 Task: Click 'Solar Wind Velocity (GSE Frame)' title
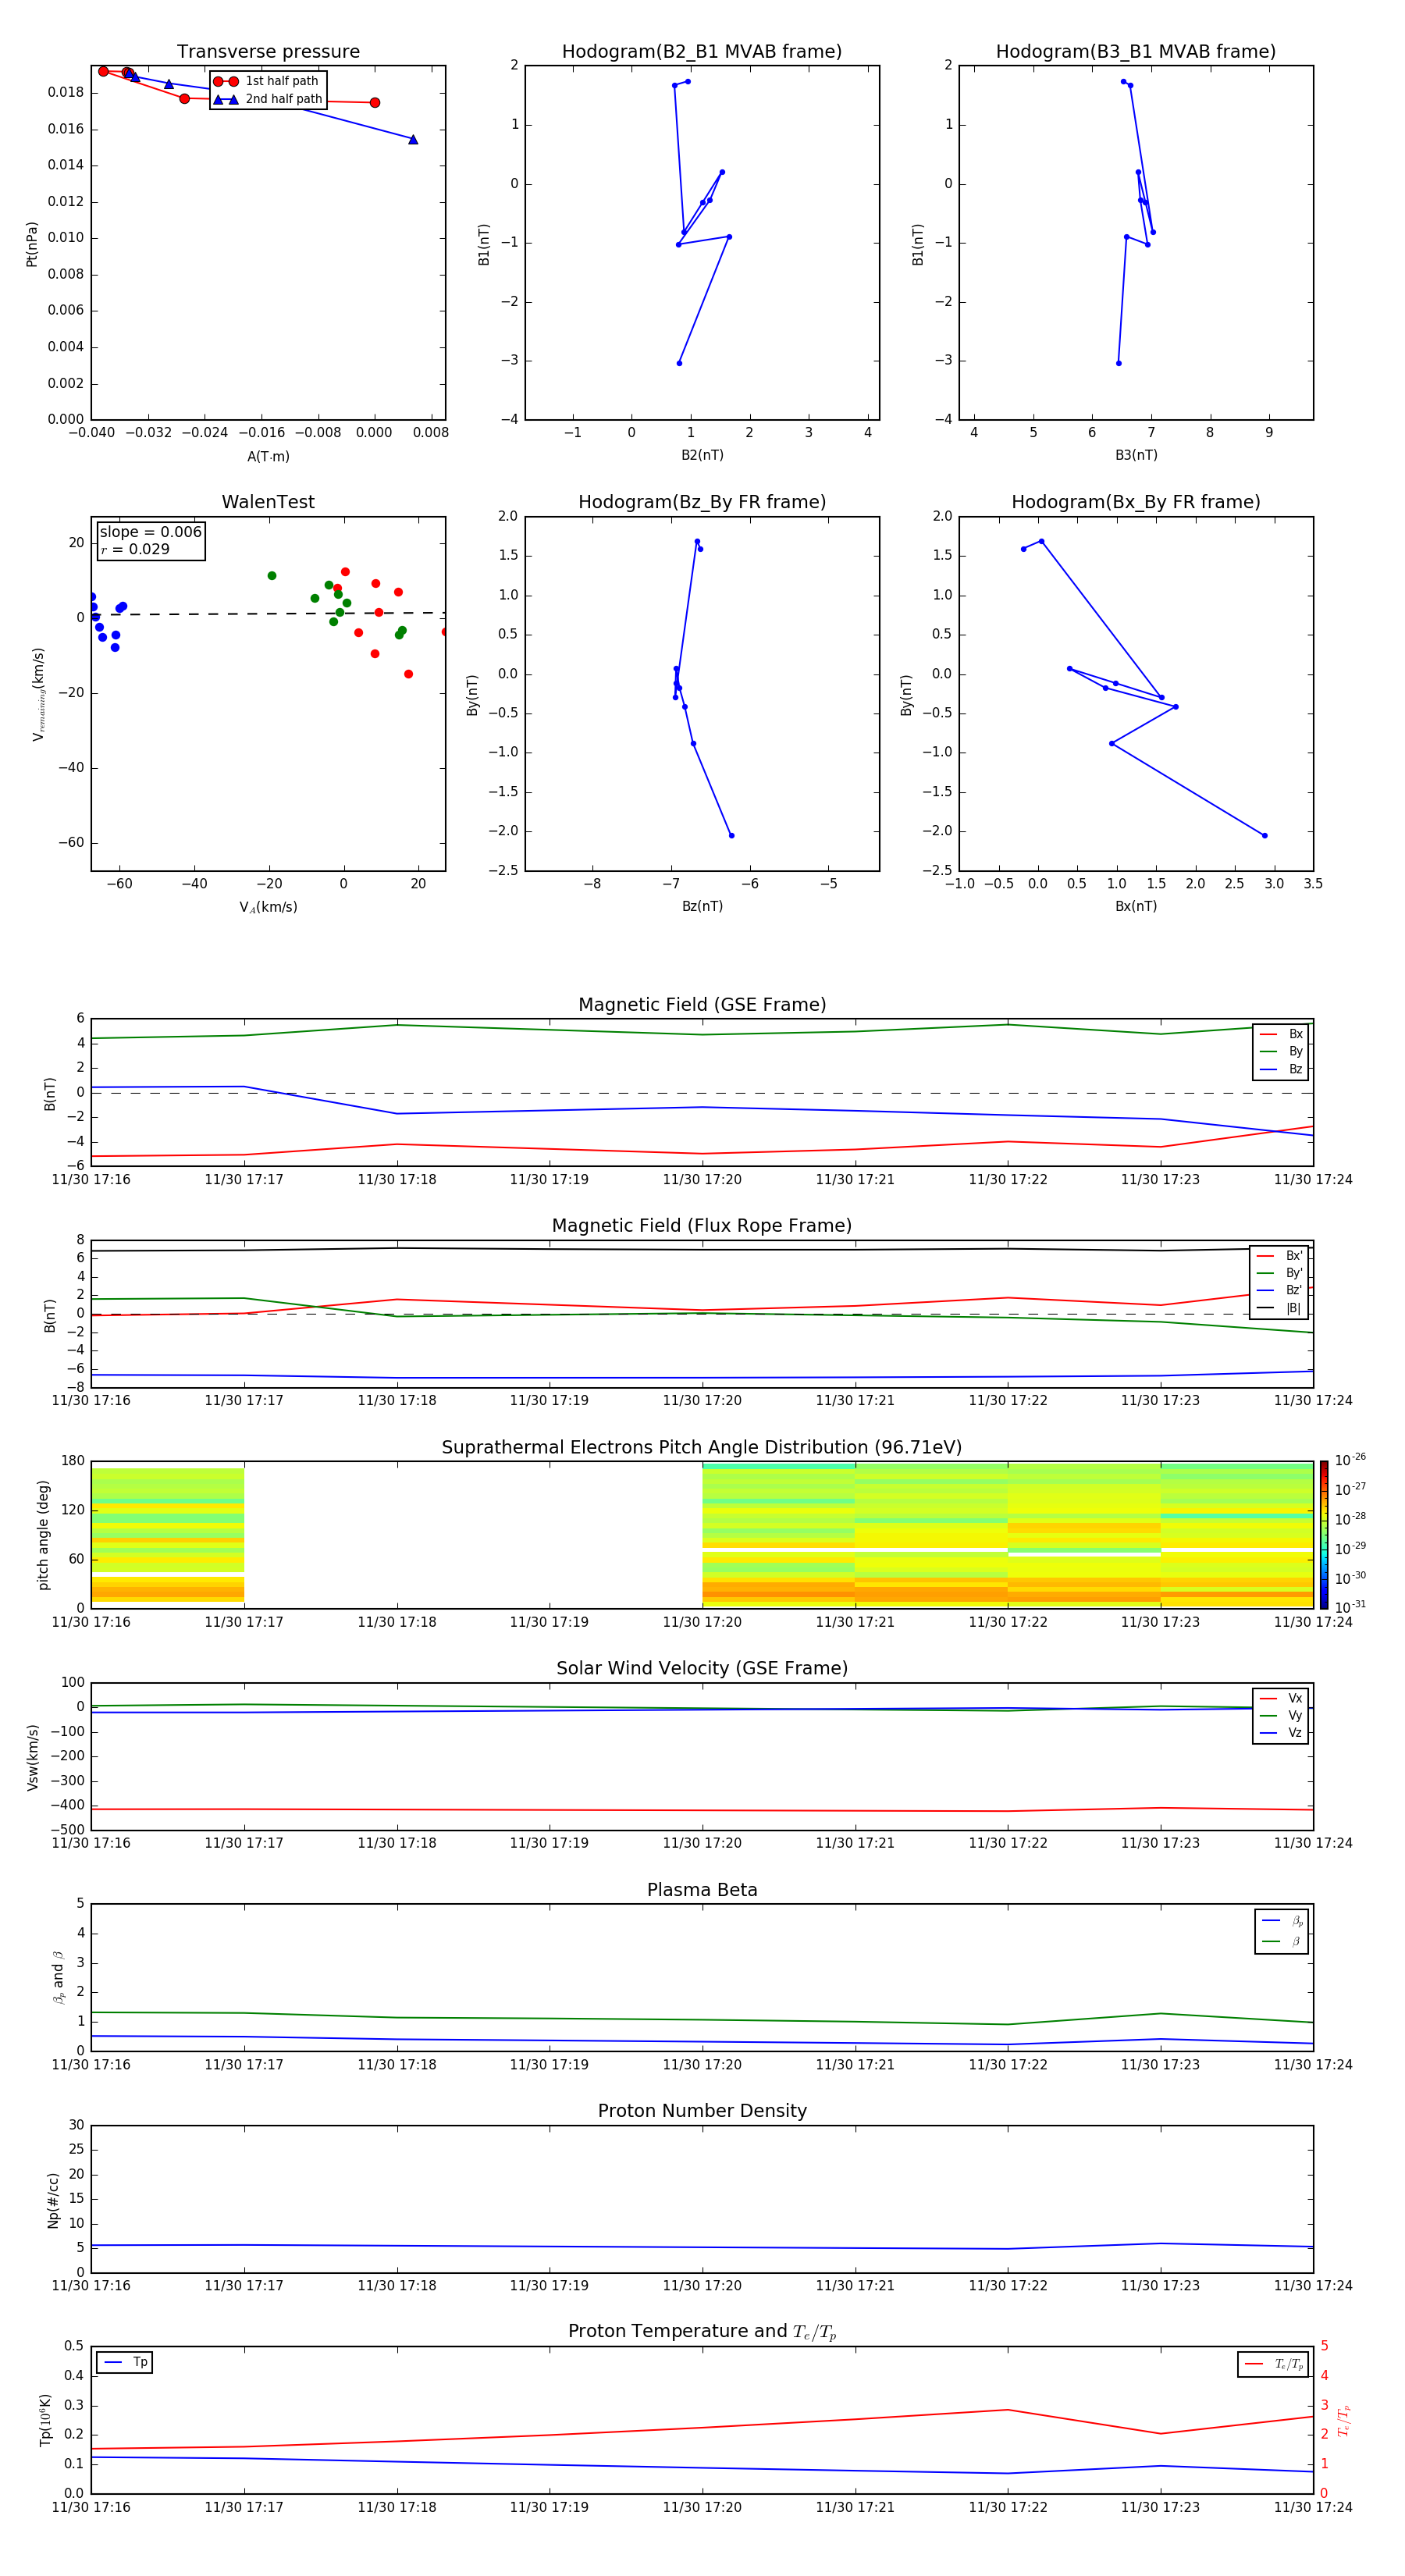702,1668
